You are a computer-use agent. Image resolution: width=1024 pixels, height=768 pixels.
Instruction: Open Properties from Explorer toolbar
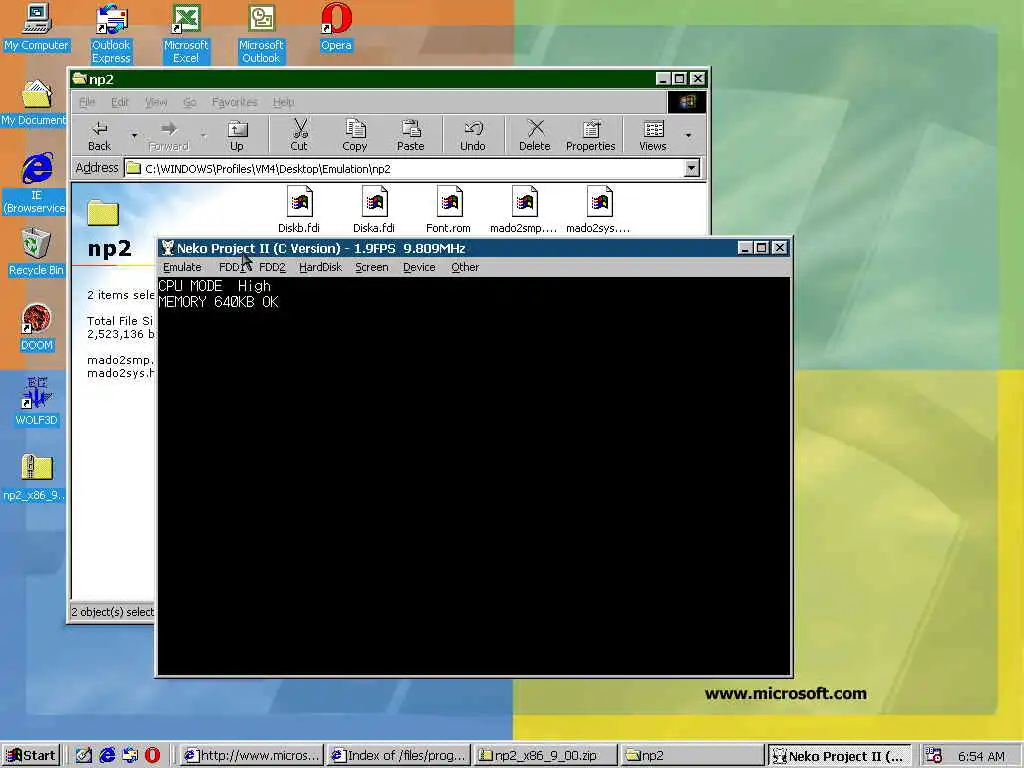[590, 136]
